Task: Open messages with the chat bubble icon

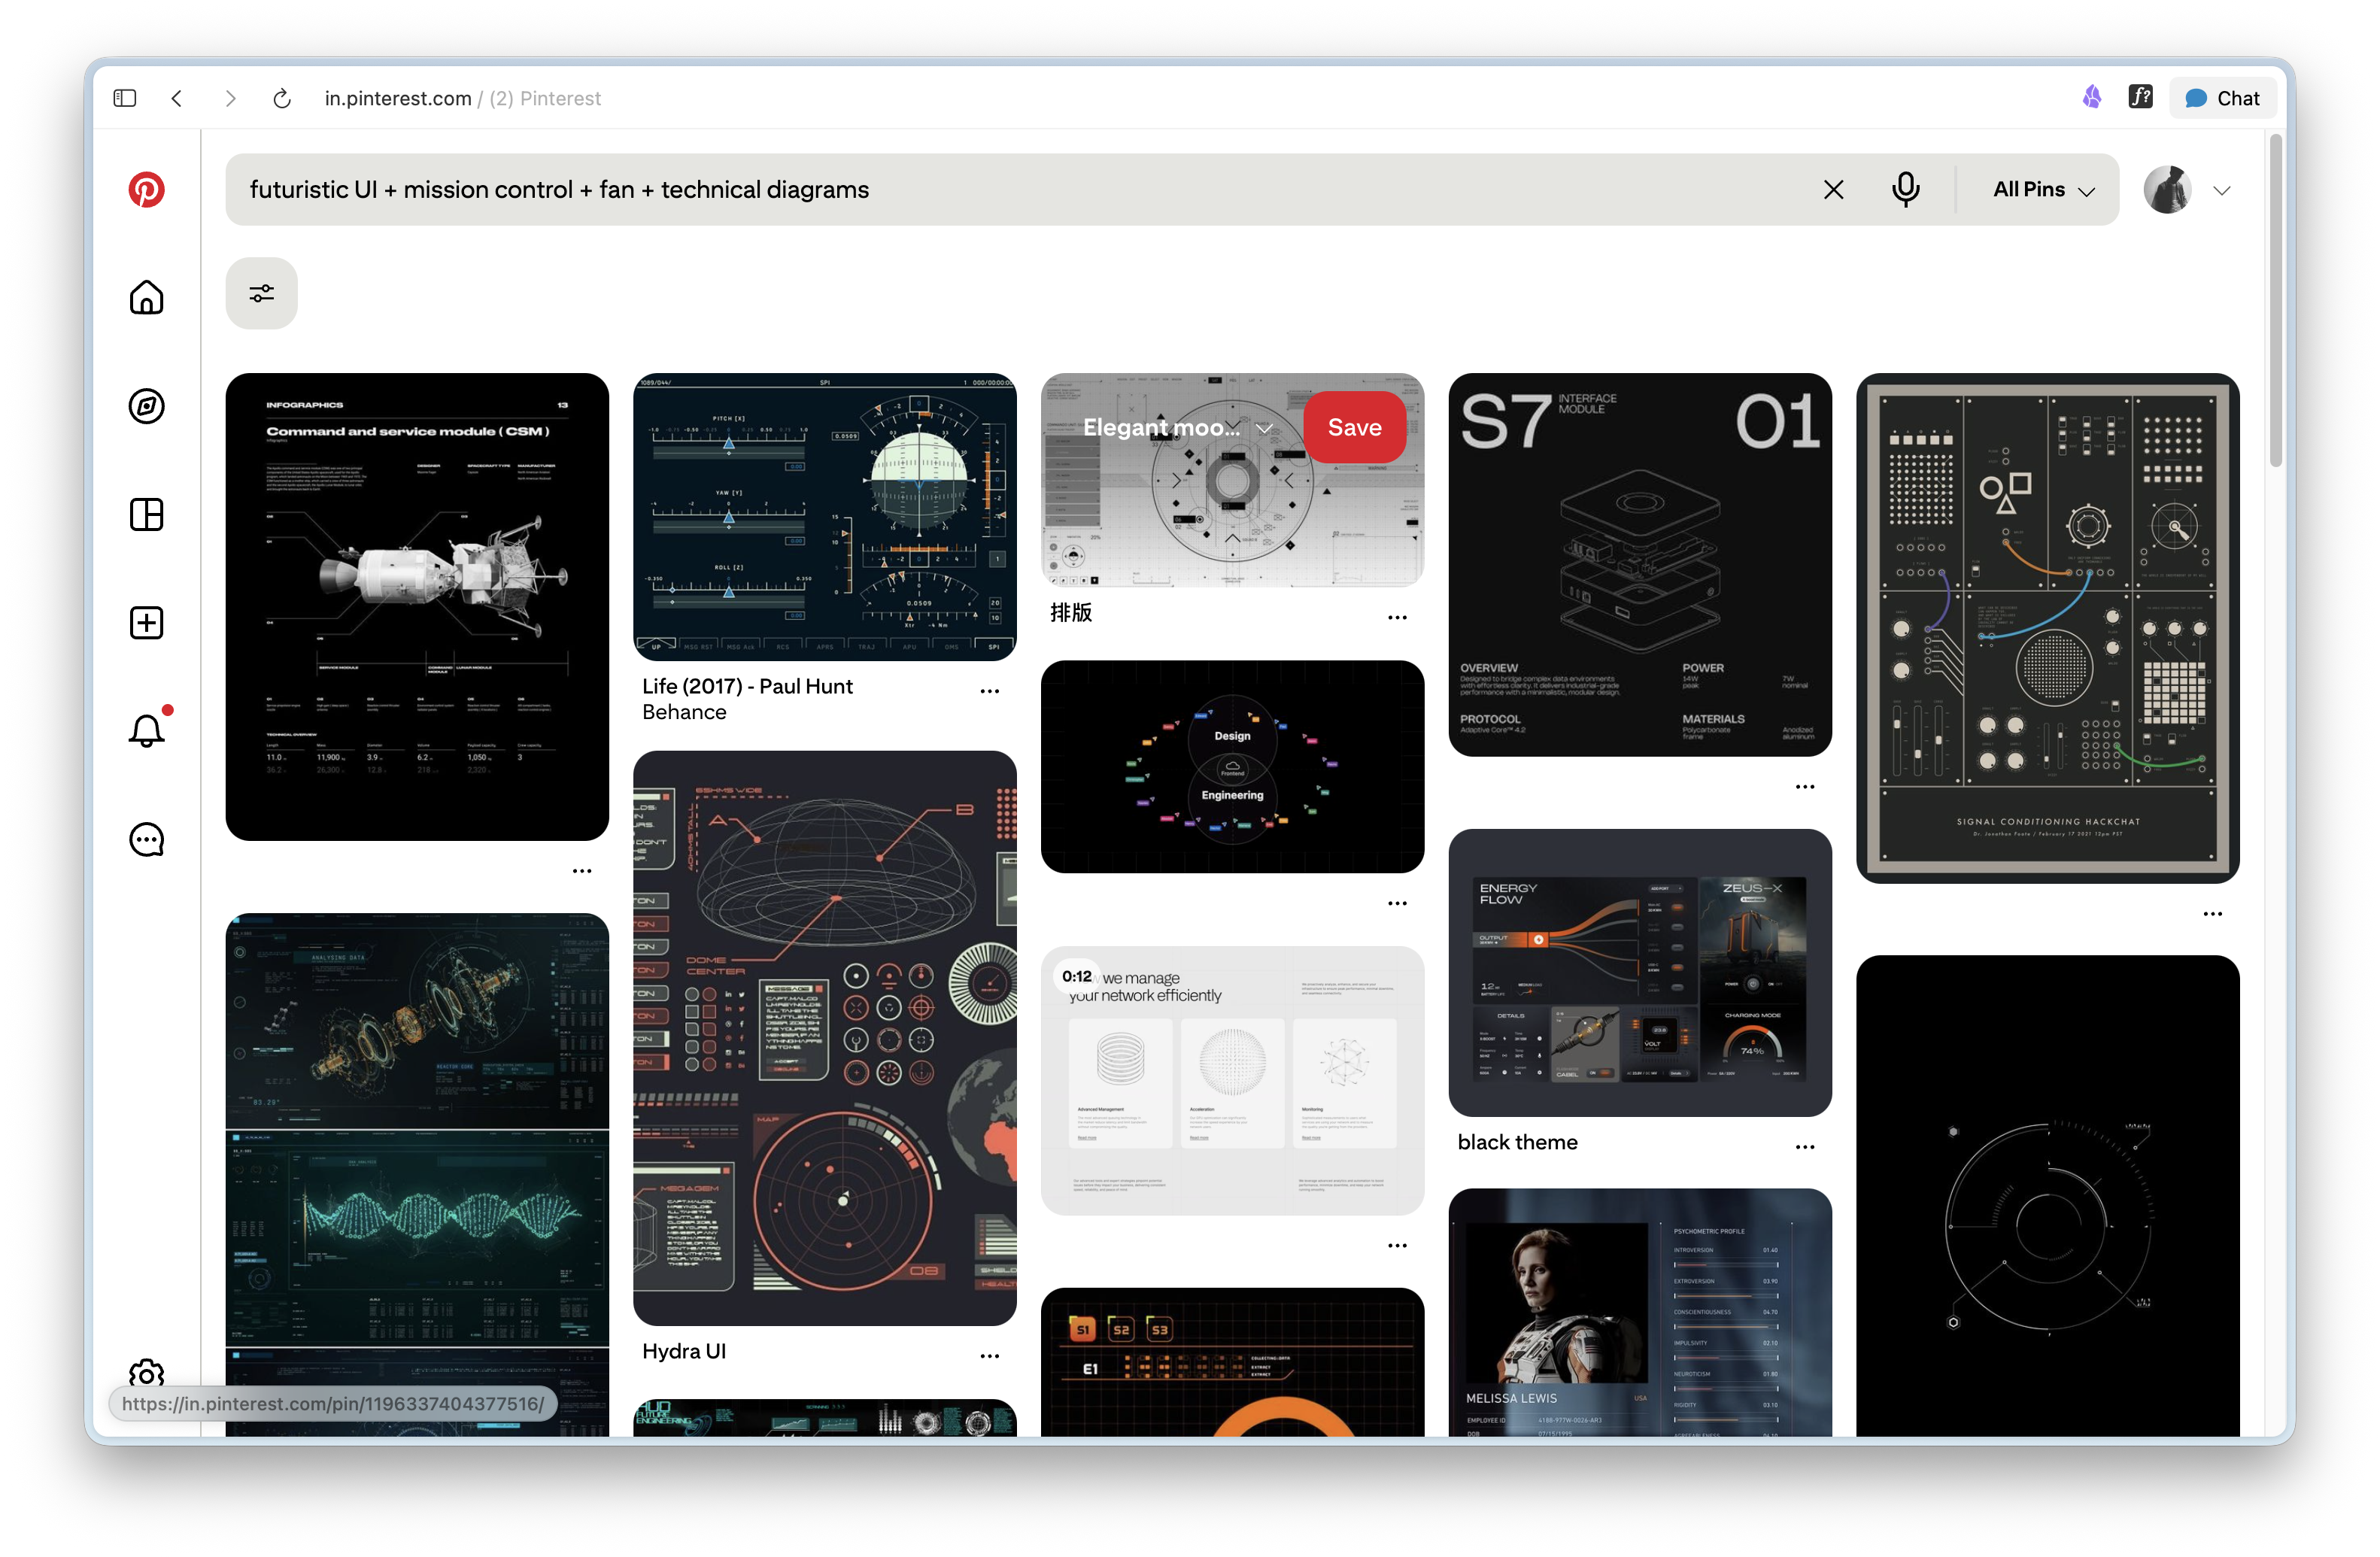Action: [x=146, y=839]
